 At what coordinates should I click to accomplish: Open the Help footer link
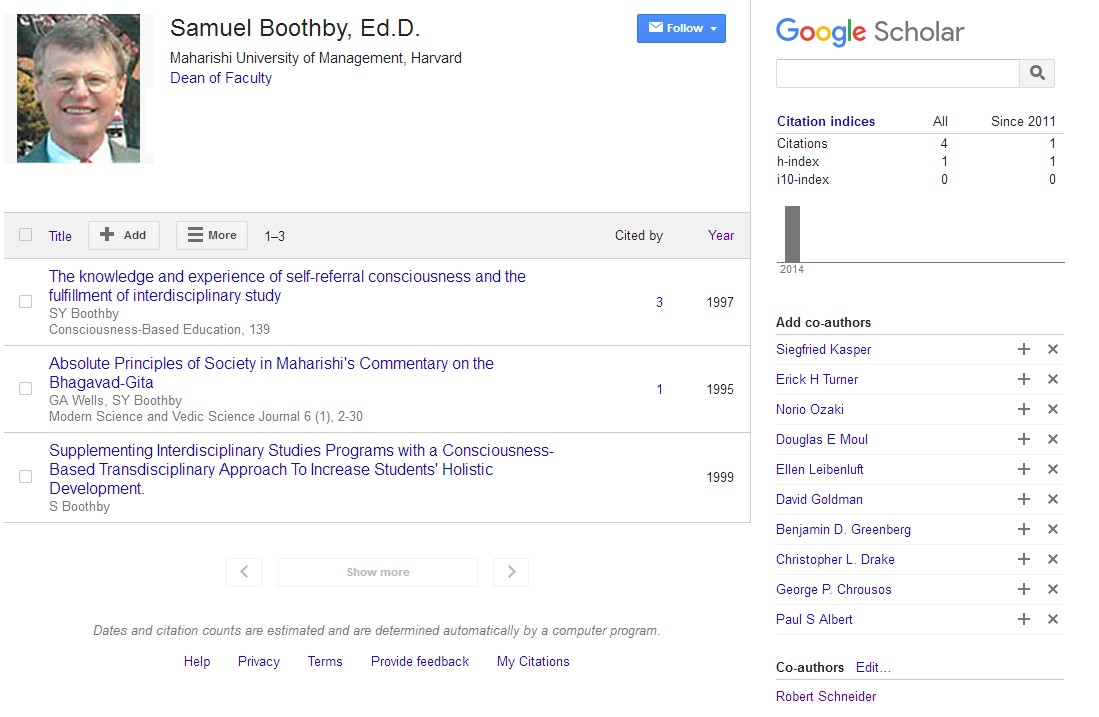(197, 661)
